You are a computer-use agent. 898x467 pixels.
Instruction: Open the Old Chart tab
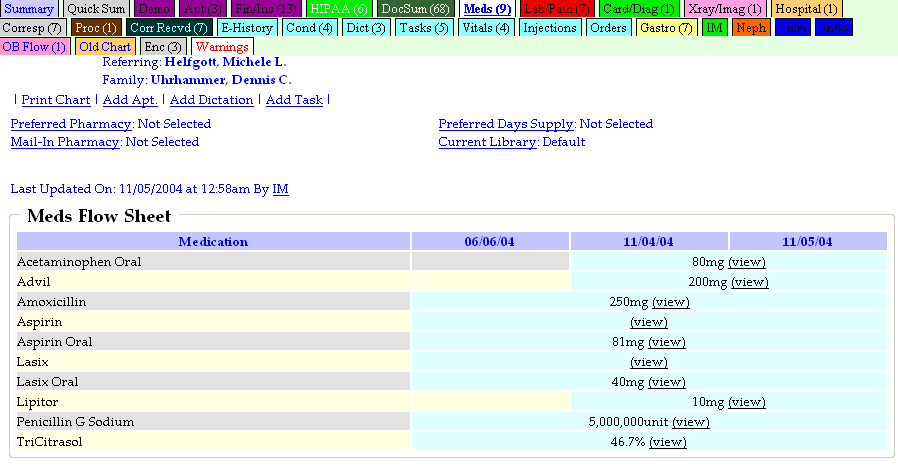[105, 46]
